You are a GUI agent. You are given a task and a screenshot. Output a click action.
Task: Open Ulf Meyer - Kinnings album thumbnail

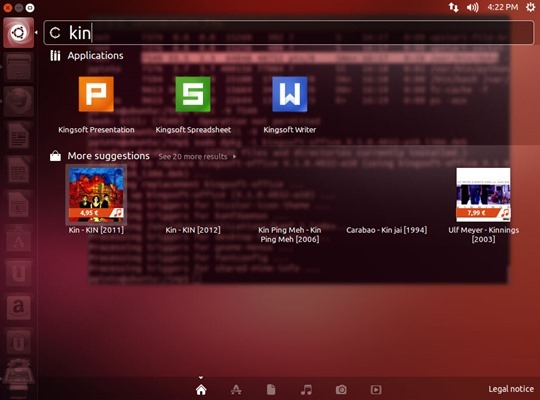484,195
